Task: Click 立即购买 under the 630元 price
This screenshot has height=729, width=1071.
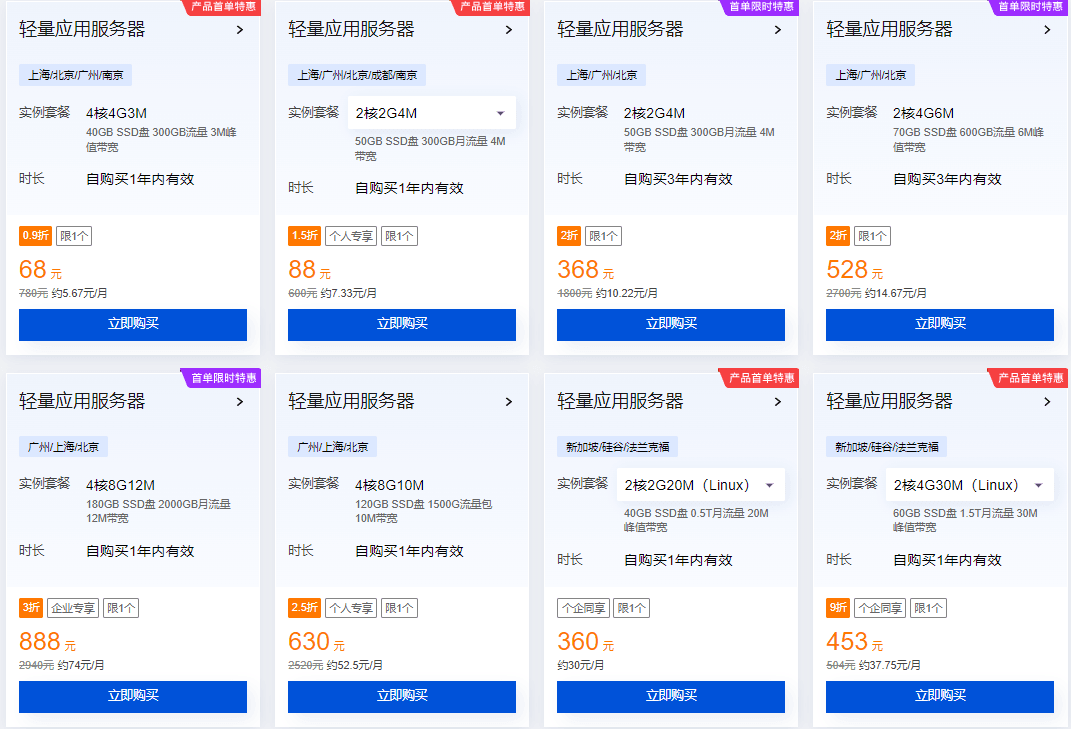Action: (x=402, y=696)
